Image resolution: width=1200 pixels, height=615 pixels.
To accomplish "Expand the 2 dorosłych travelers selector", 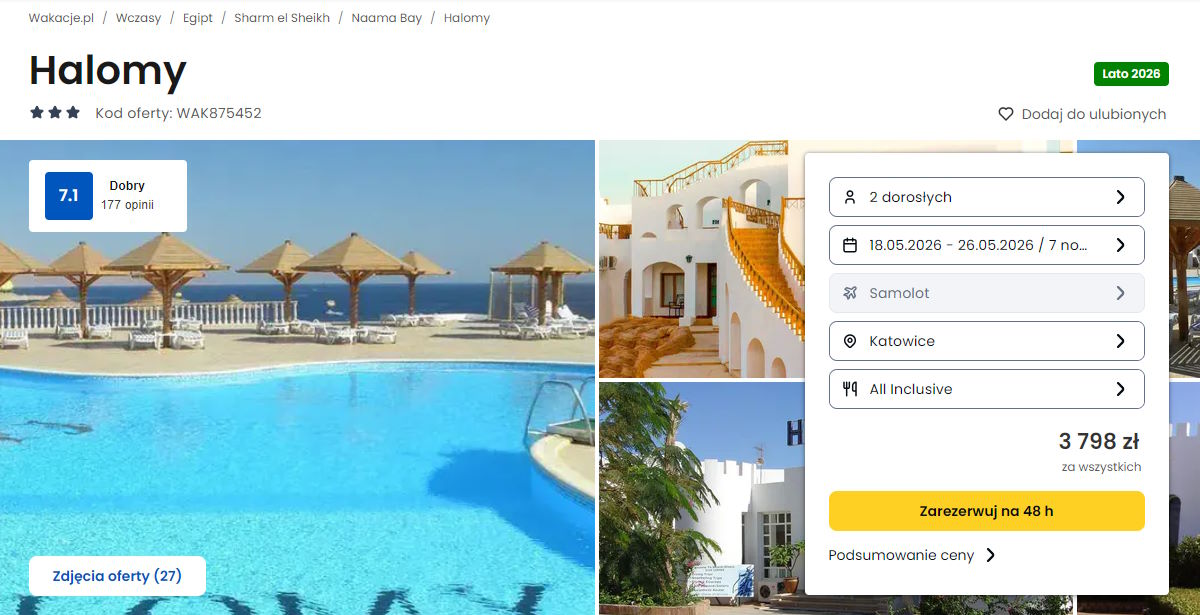I will pos(986,197).
